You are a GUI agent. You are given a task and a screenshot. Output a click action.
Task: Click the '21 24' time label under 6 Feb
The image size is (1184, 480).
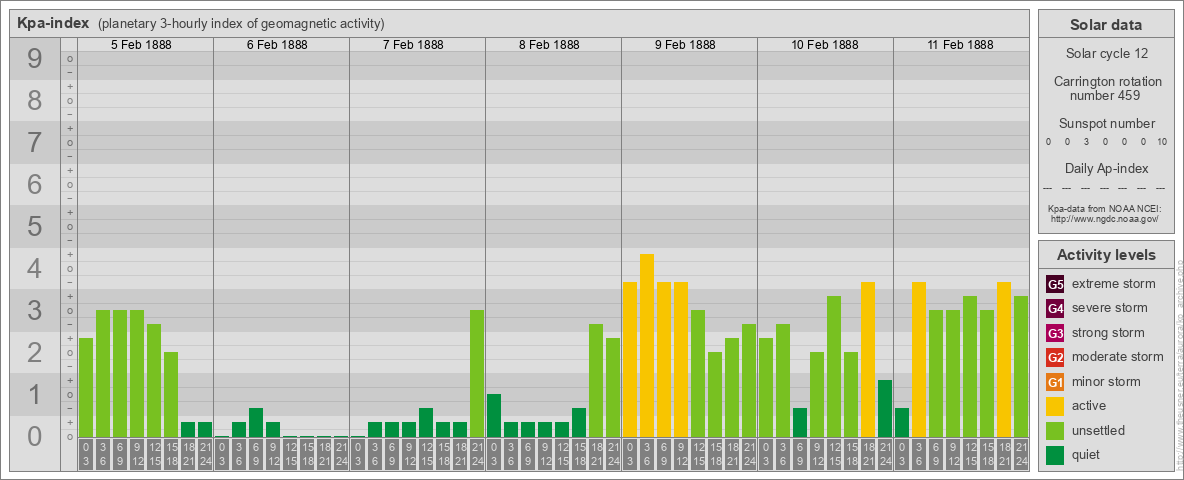click(341, 455)
